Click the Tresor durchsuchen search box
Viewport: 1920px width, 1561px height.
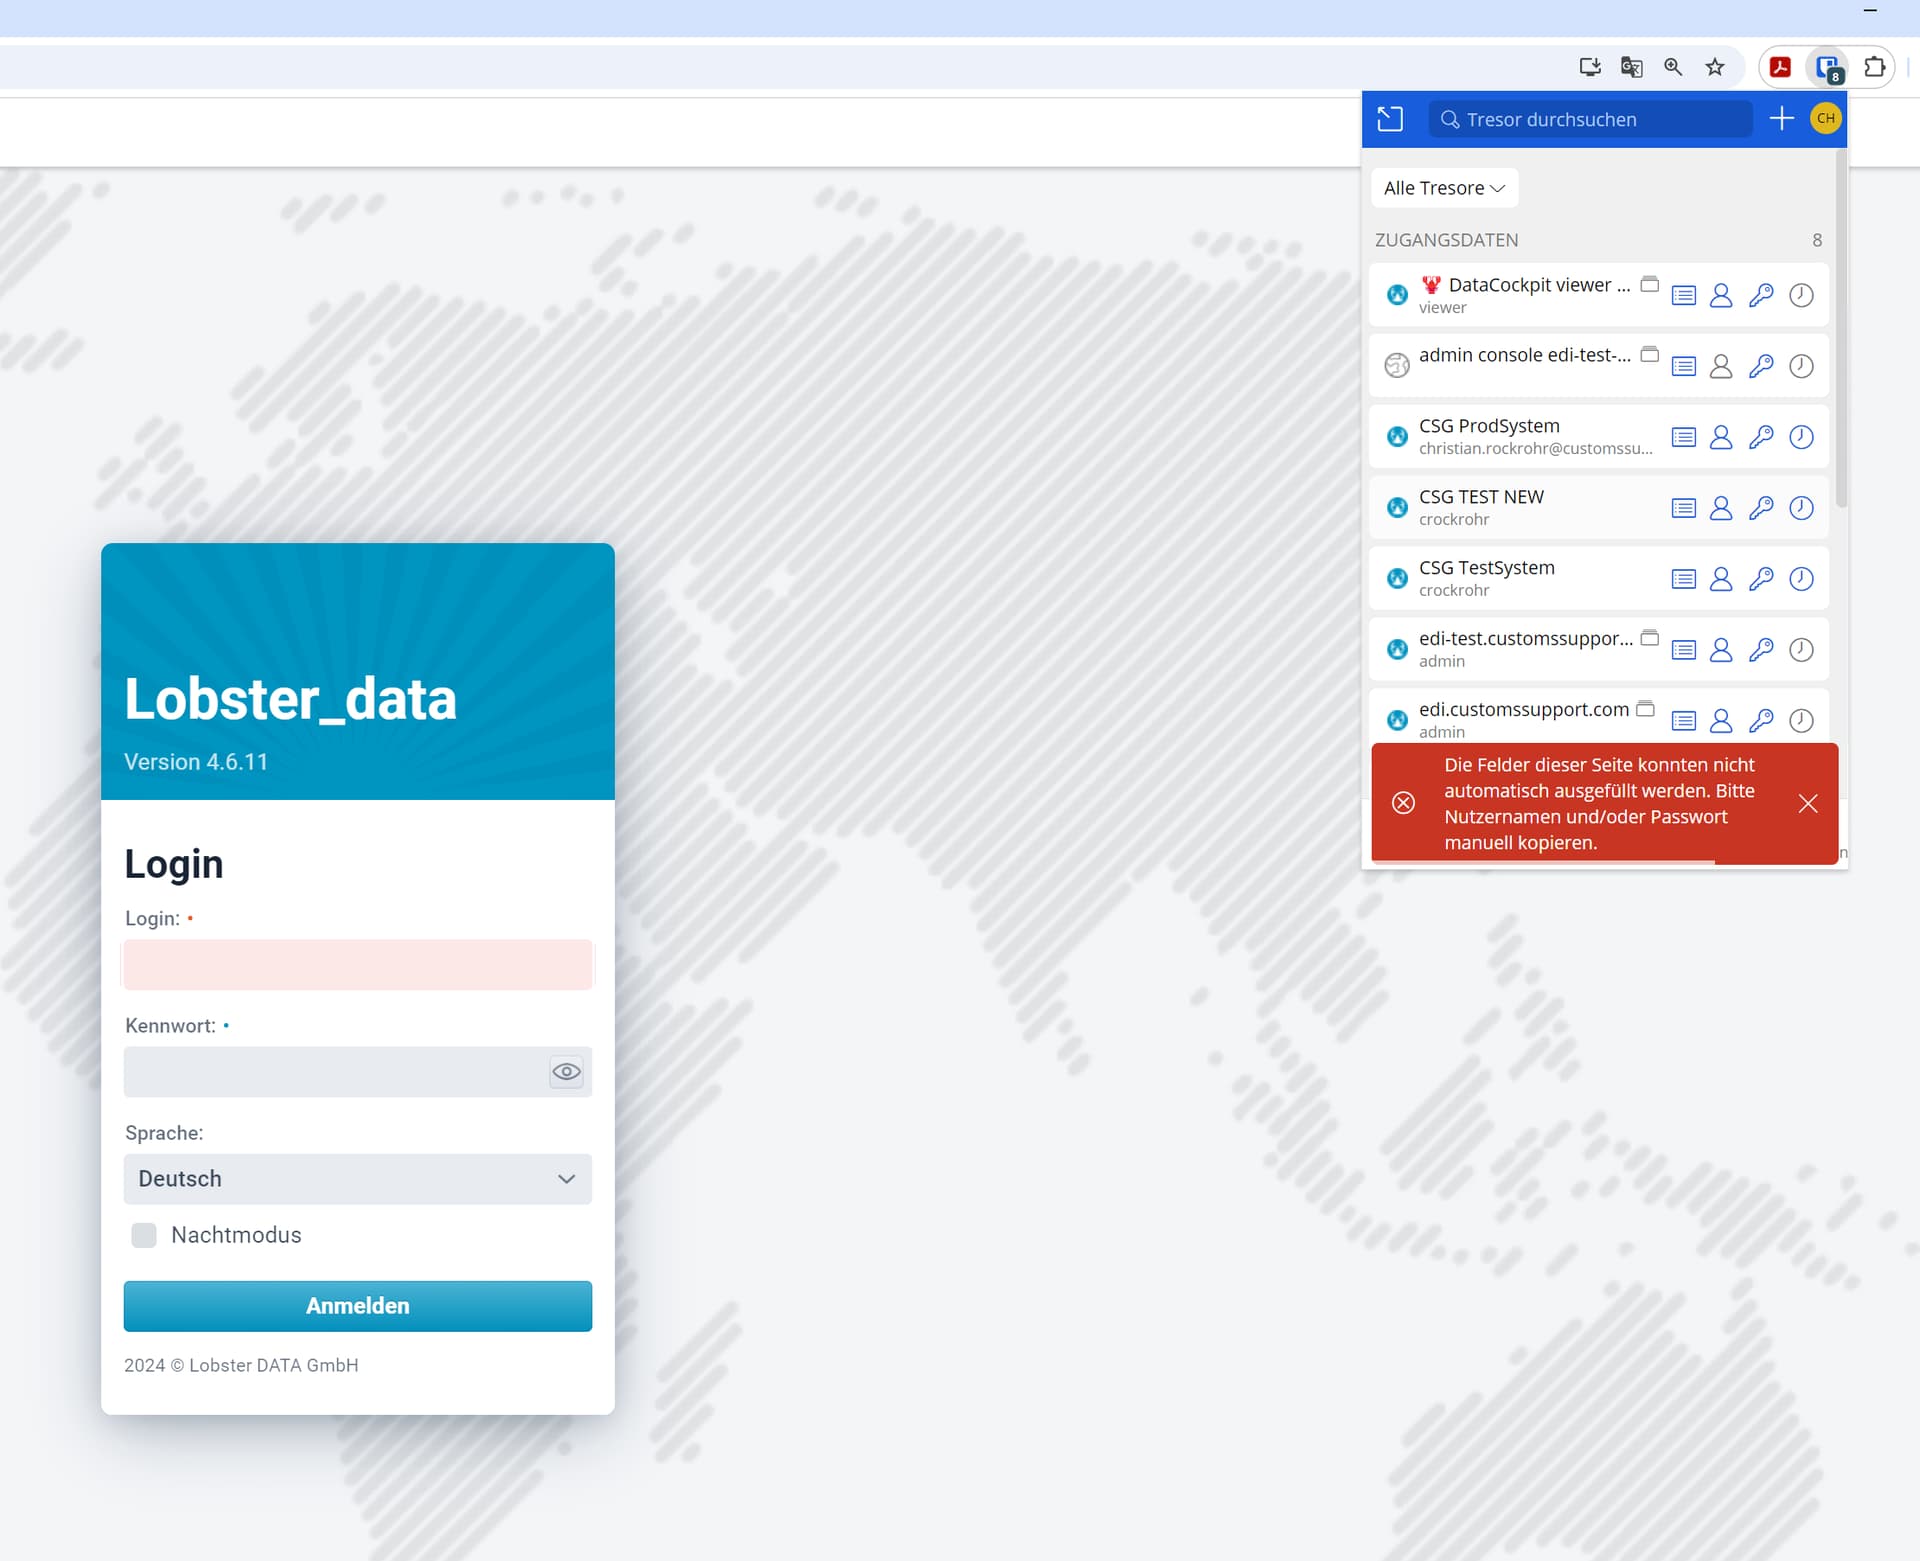pyautogui.click(x=1591, y=120)
